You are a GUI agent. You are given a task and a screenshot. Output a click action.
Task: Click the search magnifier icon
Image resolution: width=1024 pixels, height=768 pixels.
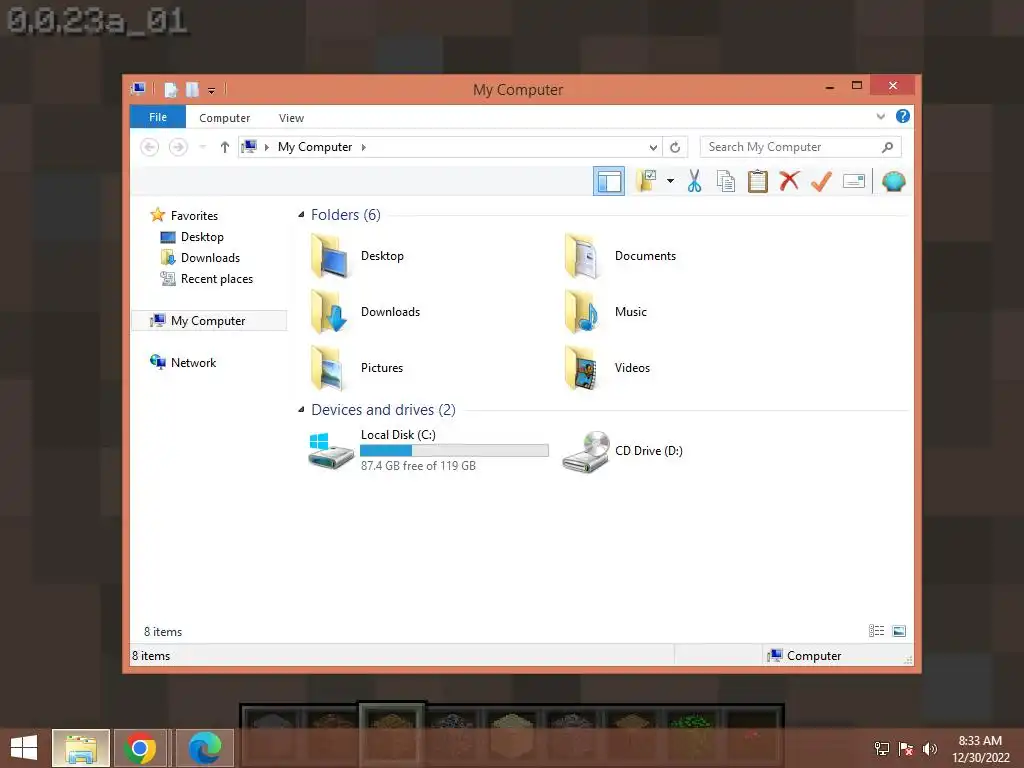[888, 147]
